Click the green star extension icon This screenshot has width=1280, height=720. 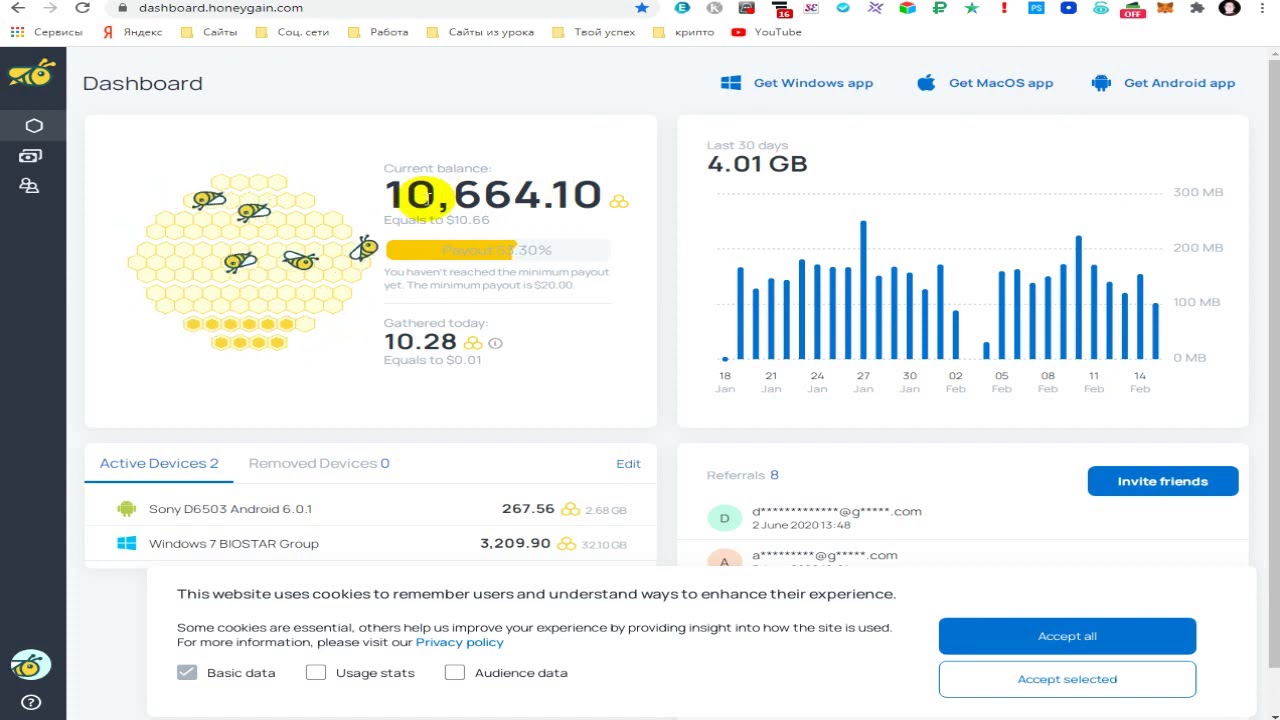click(972, 8)
